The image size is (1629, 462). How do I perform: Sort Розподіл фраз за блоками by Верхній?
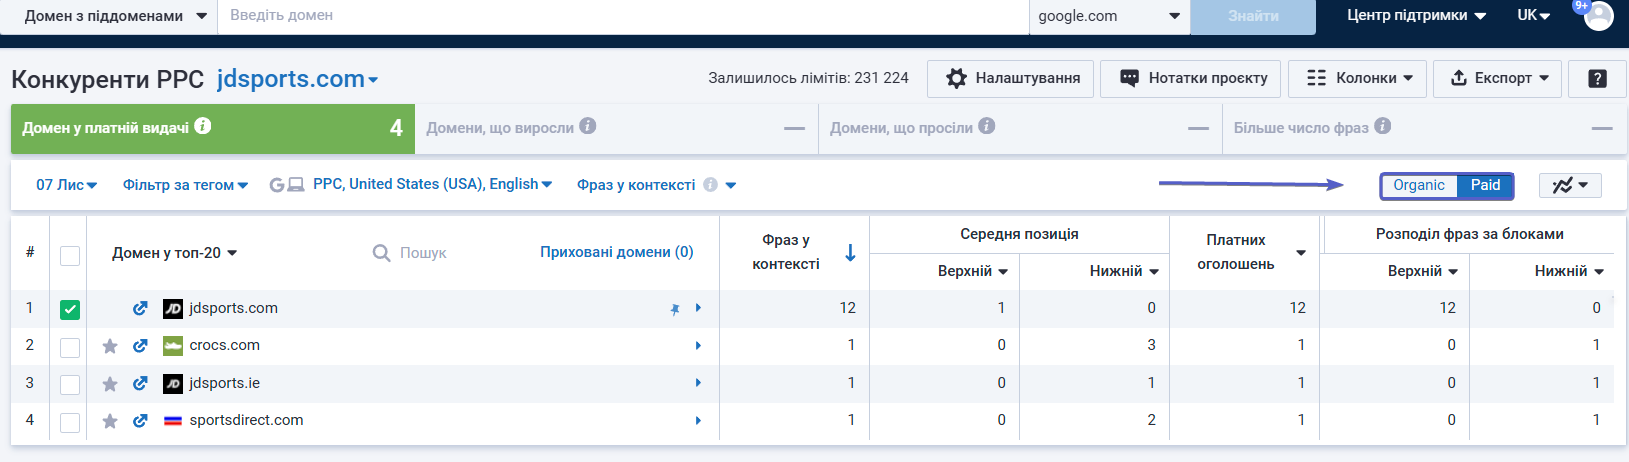[1422, 271]
